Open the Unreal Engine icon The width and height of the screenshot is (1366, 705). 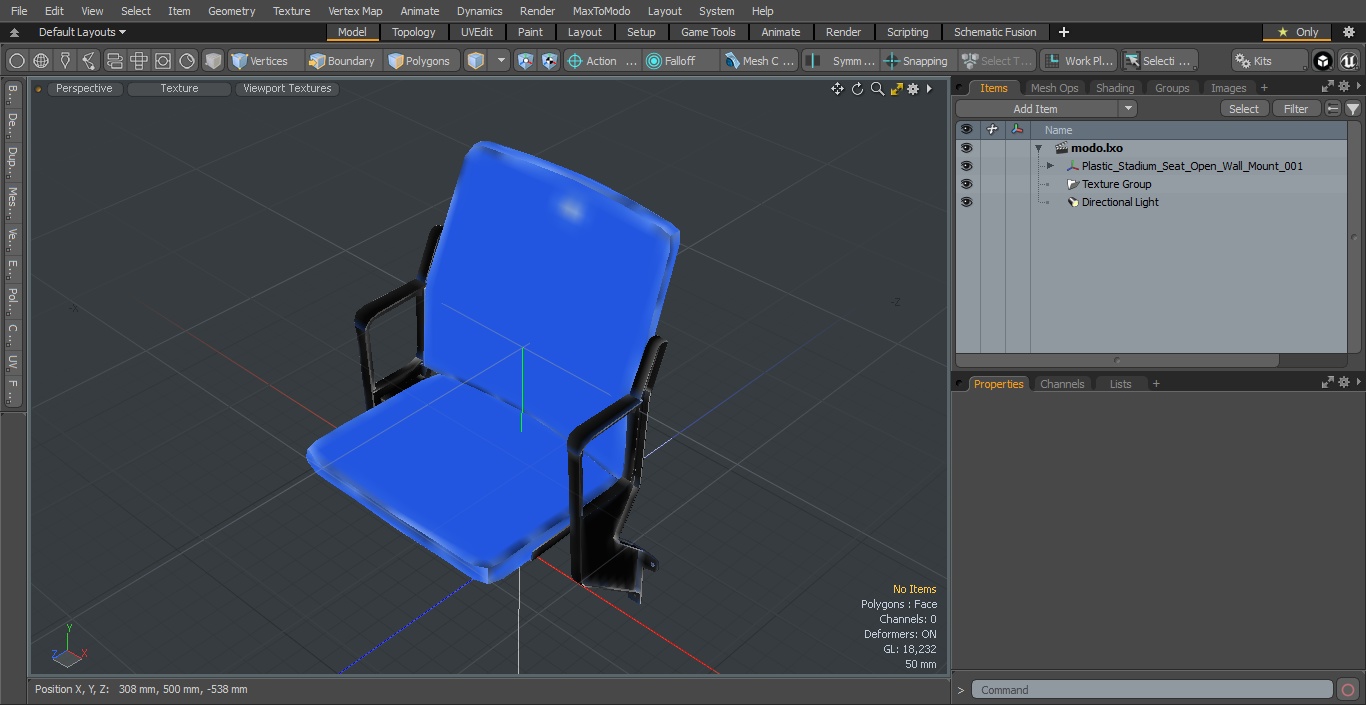pyautogui.click(x=1349, y=61)
